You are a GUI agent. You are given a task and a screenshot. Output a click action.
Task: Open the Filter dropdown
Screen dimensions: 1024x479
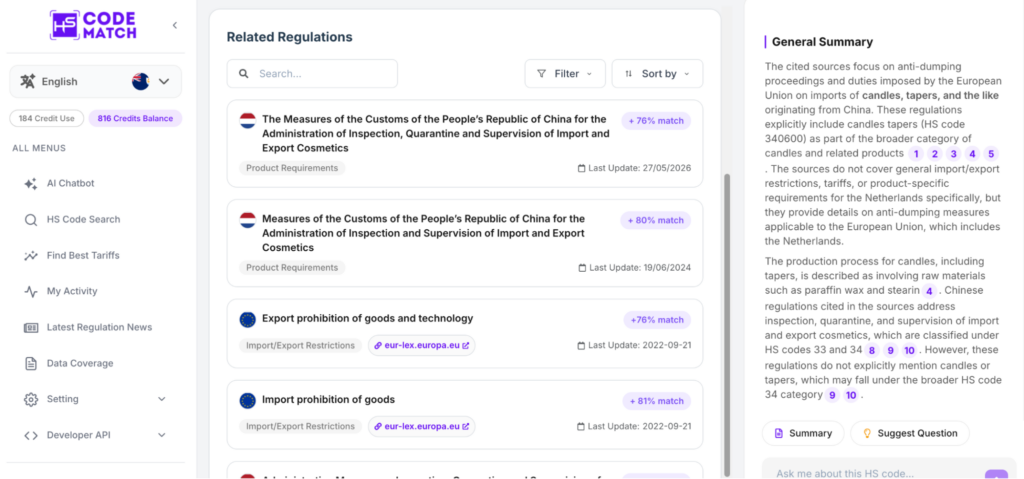point(565,74)
